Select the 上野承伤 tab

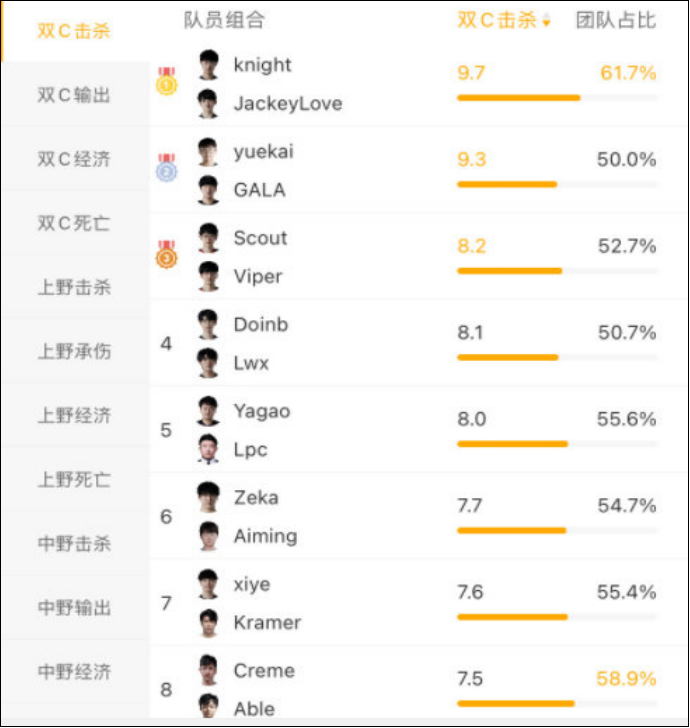pos(74,351)
